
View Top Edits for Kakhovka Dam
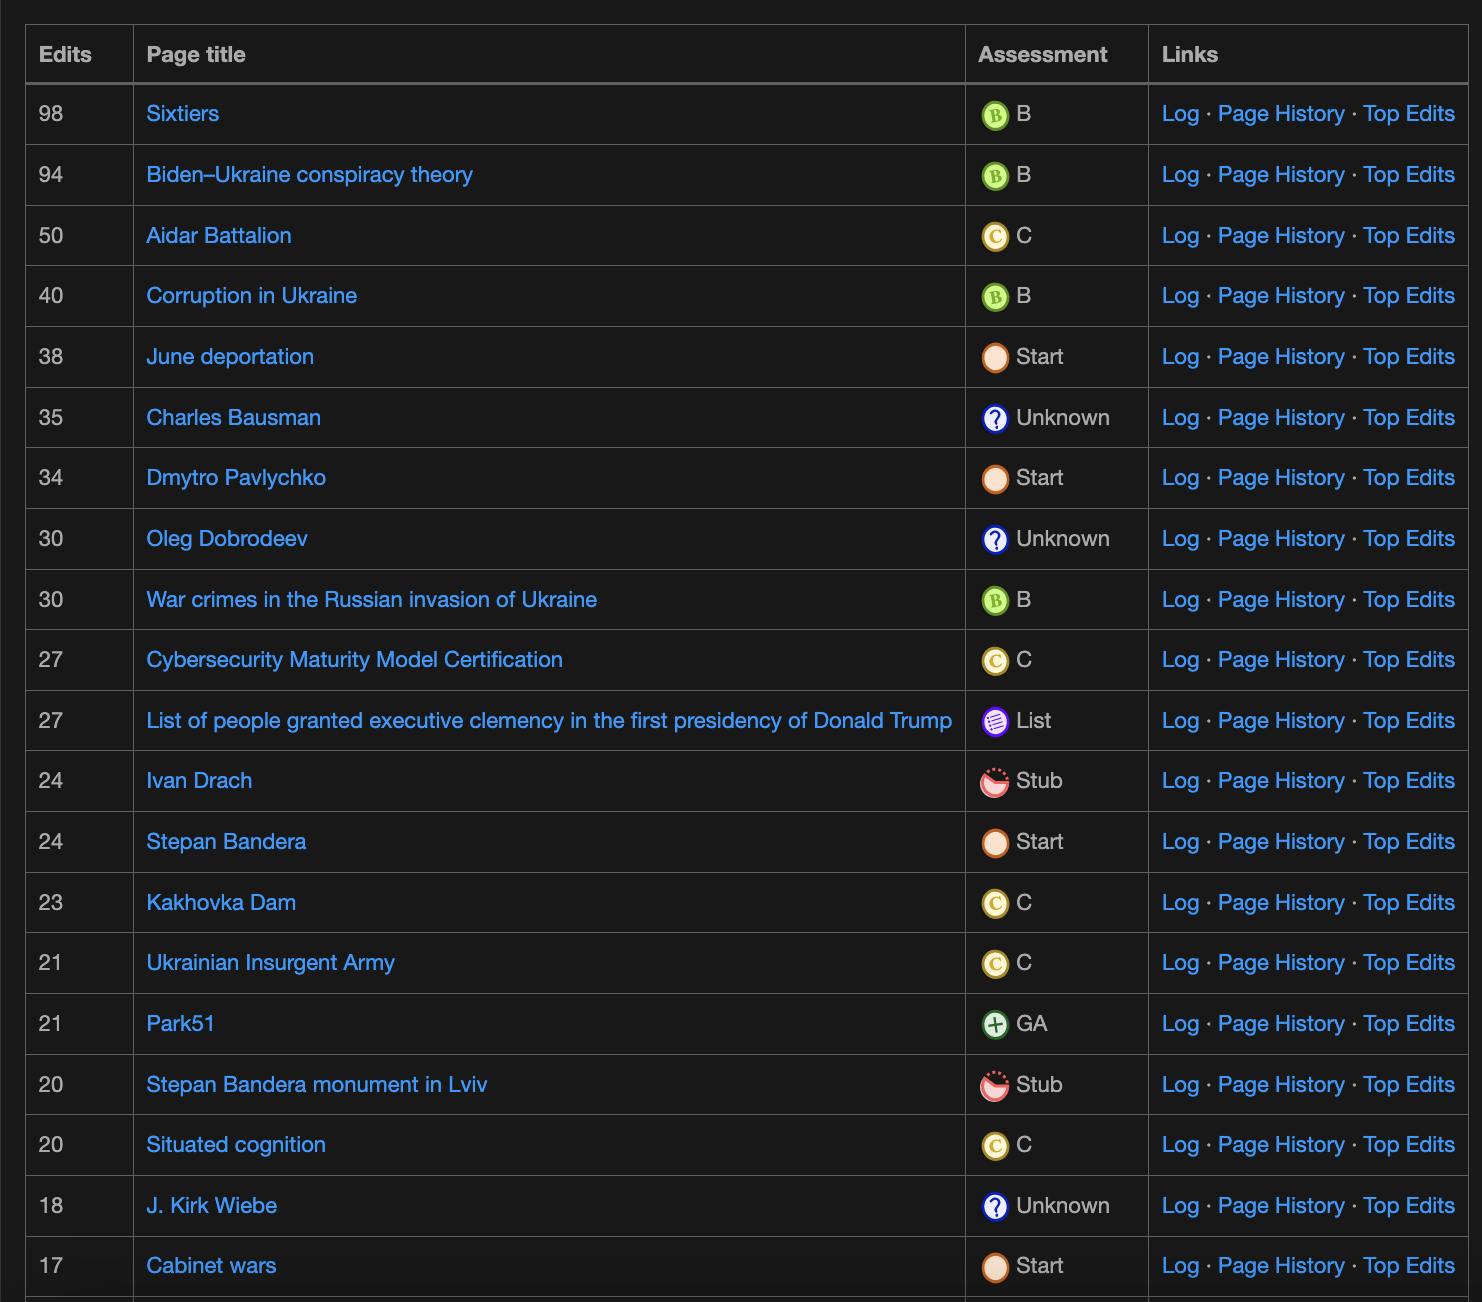pyautogui.click(x=1409, y=903)
